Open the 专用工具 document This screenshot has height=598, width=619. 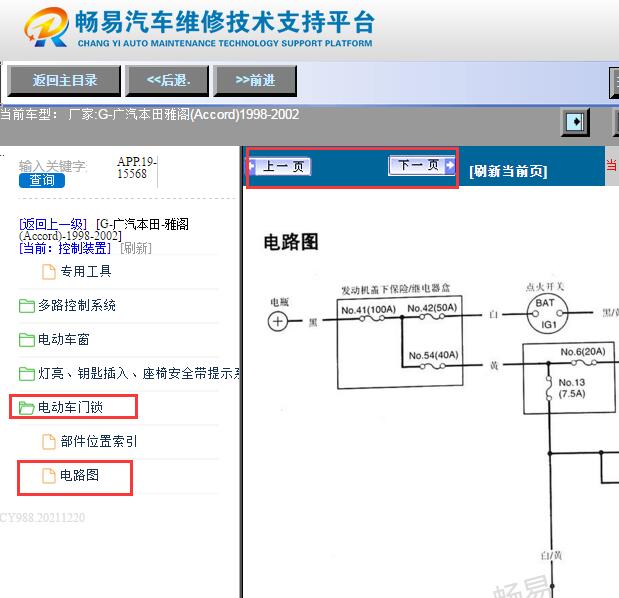tap(86, 272)
